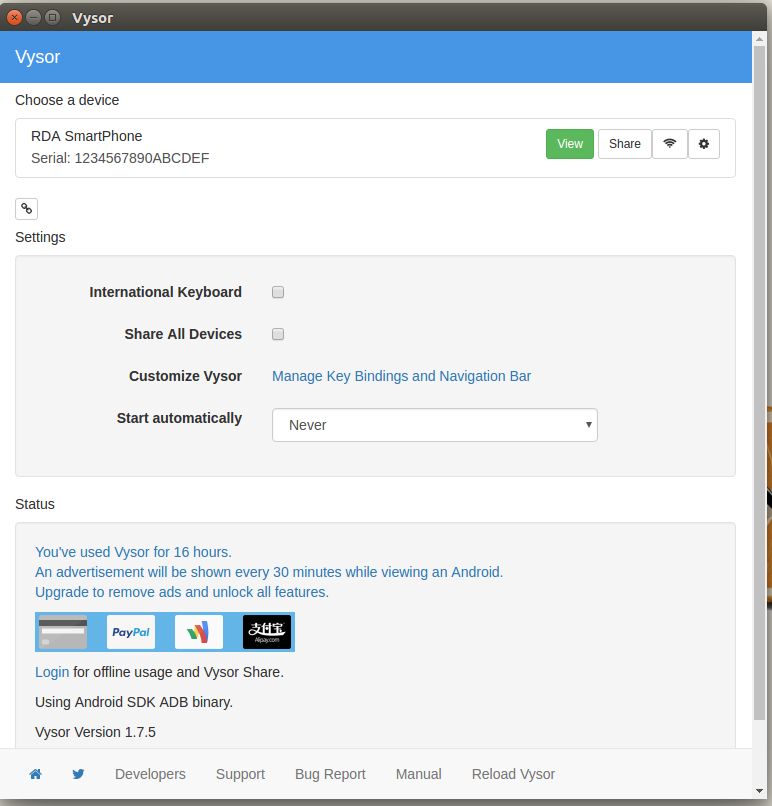
Task: Click the Share button for RDA SmartPhone
Action: coord(625,144)
